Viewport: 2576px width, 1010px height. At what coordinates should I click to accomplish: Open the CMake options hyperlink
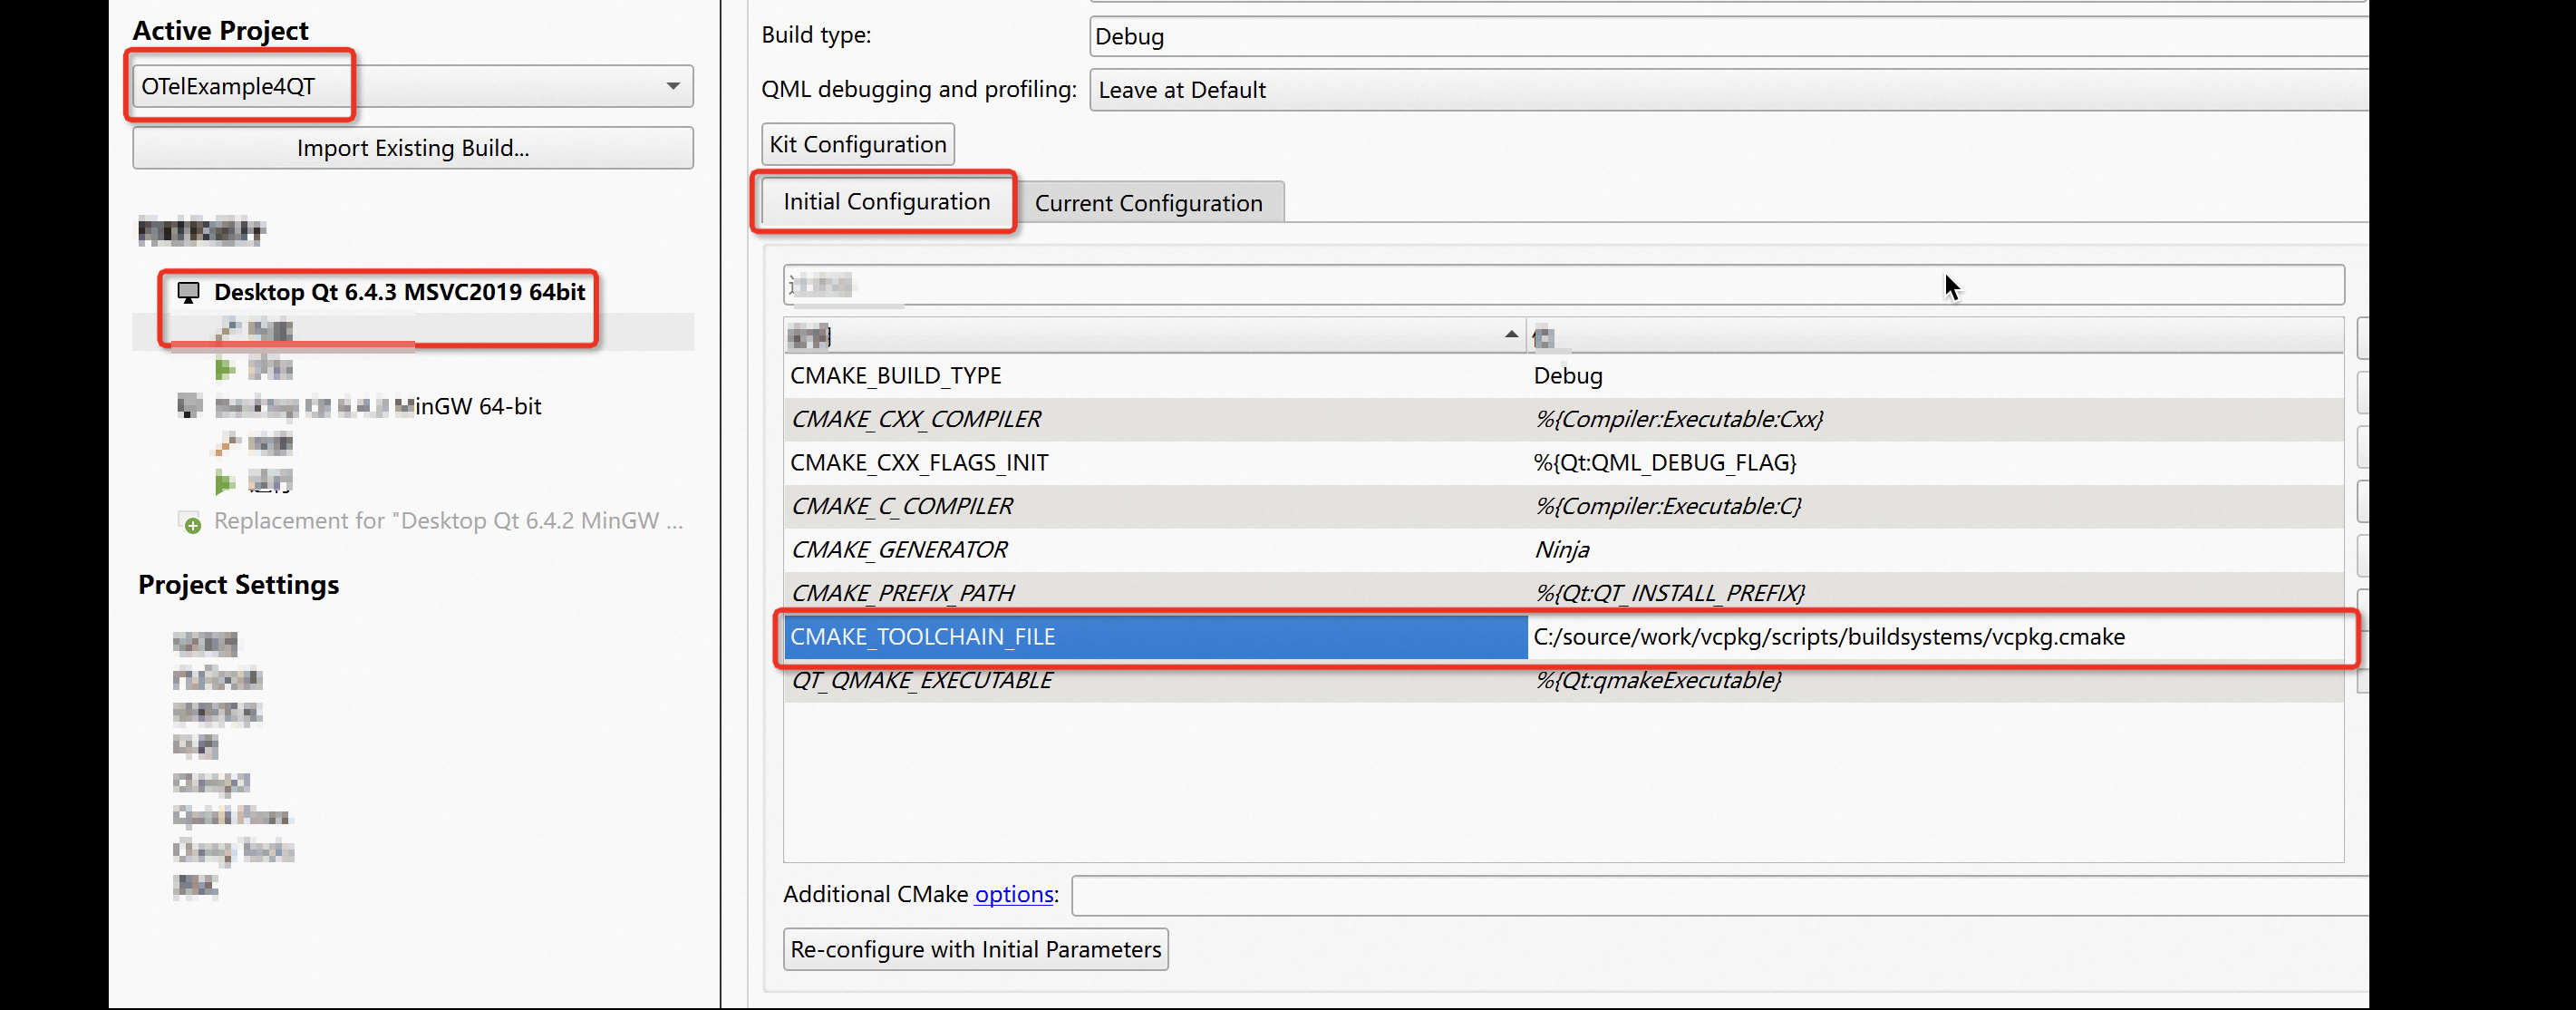point(1013,894)
